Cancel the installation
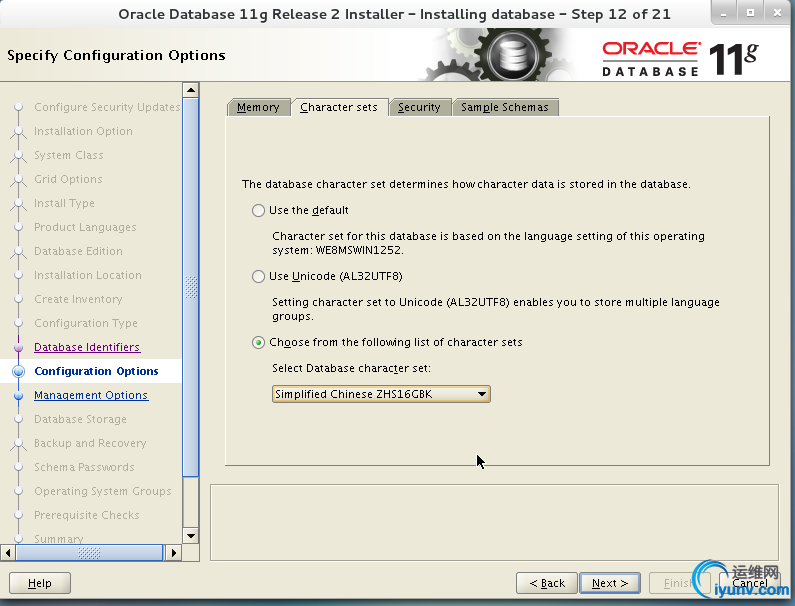This screenshot has width=795, height=606. (749, 583)
